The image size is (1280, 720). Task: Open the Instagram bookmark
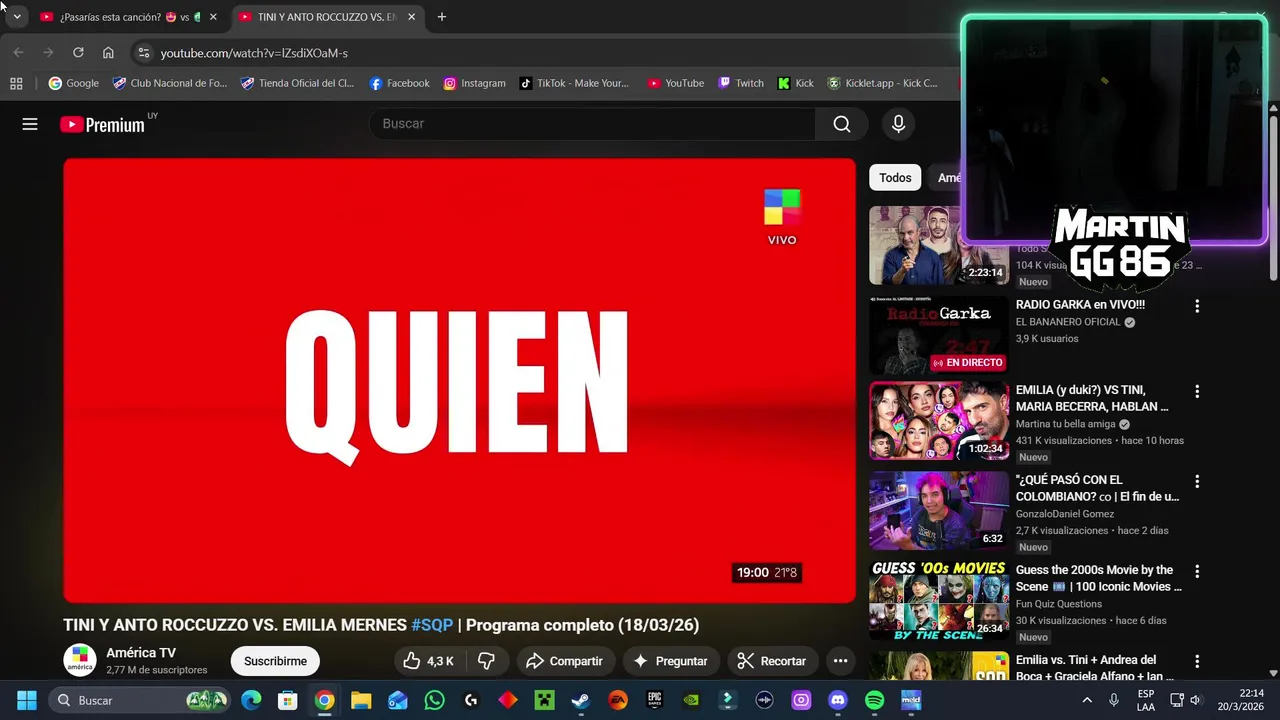click(x=474, y=84)
